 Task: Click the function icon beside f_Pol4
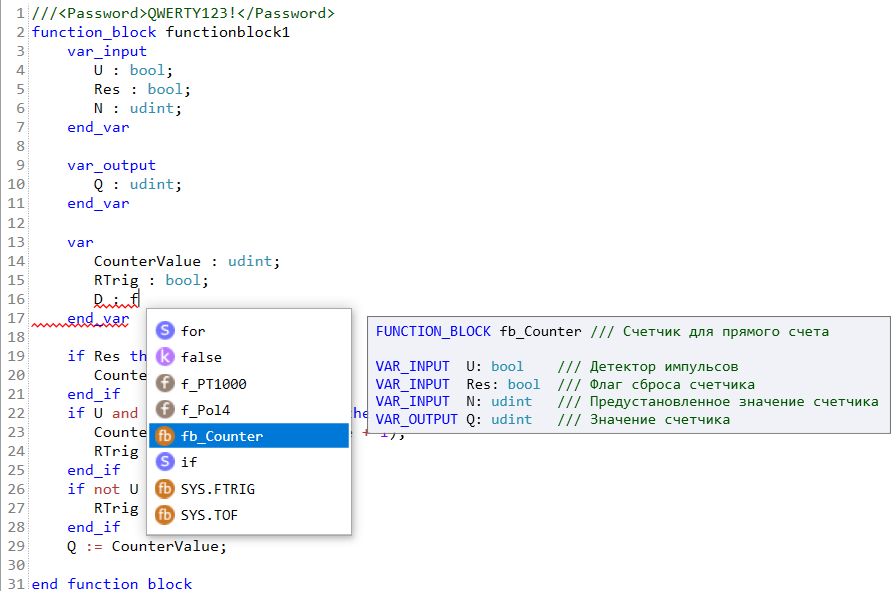165,410
